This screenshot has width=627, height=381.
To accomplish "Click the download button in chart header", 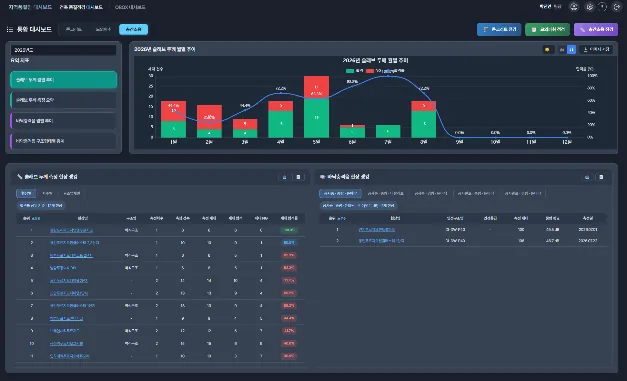I will [596, 50].
